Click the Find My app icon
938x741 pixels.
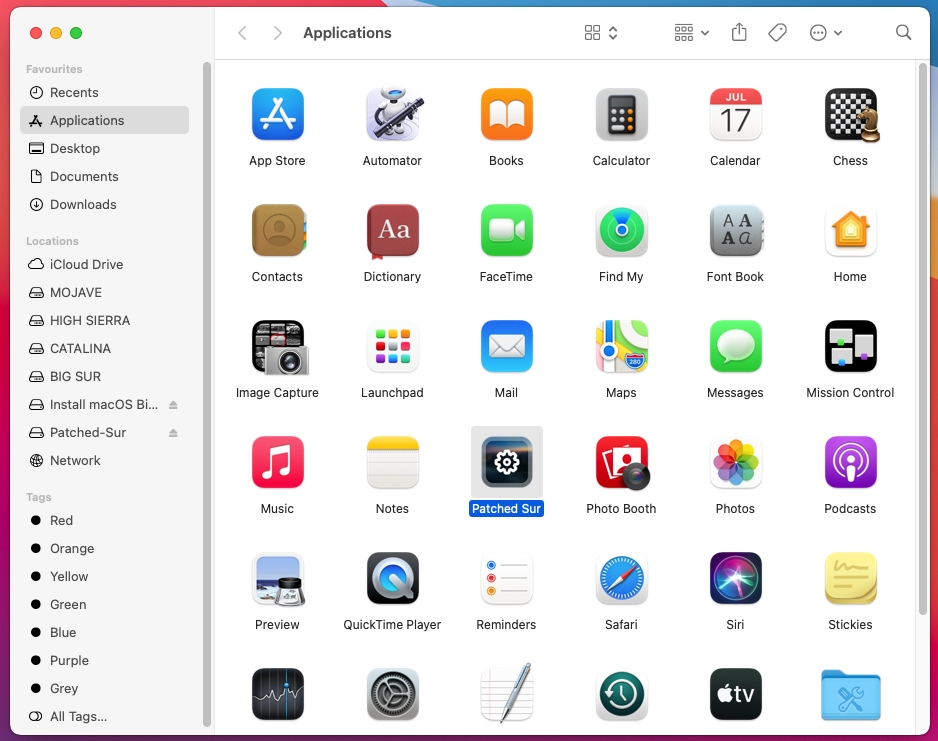tap(622, 230)
